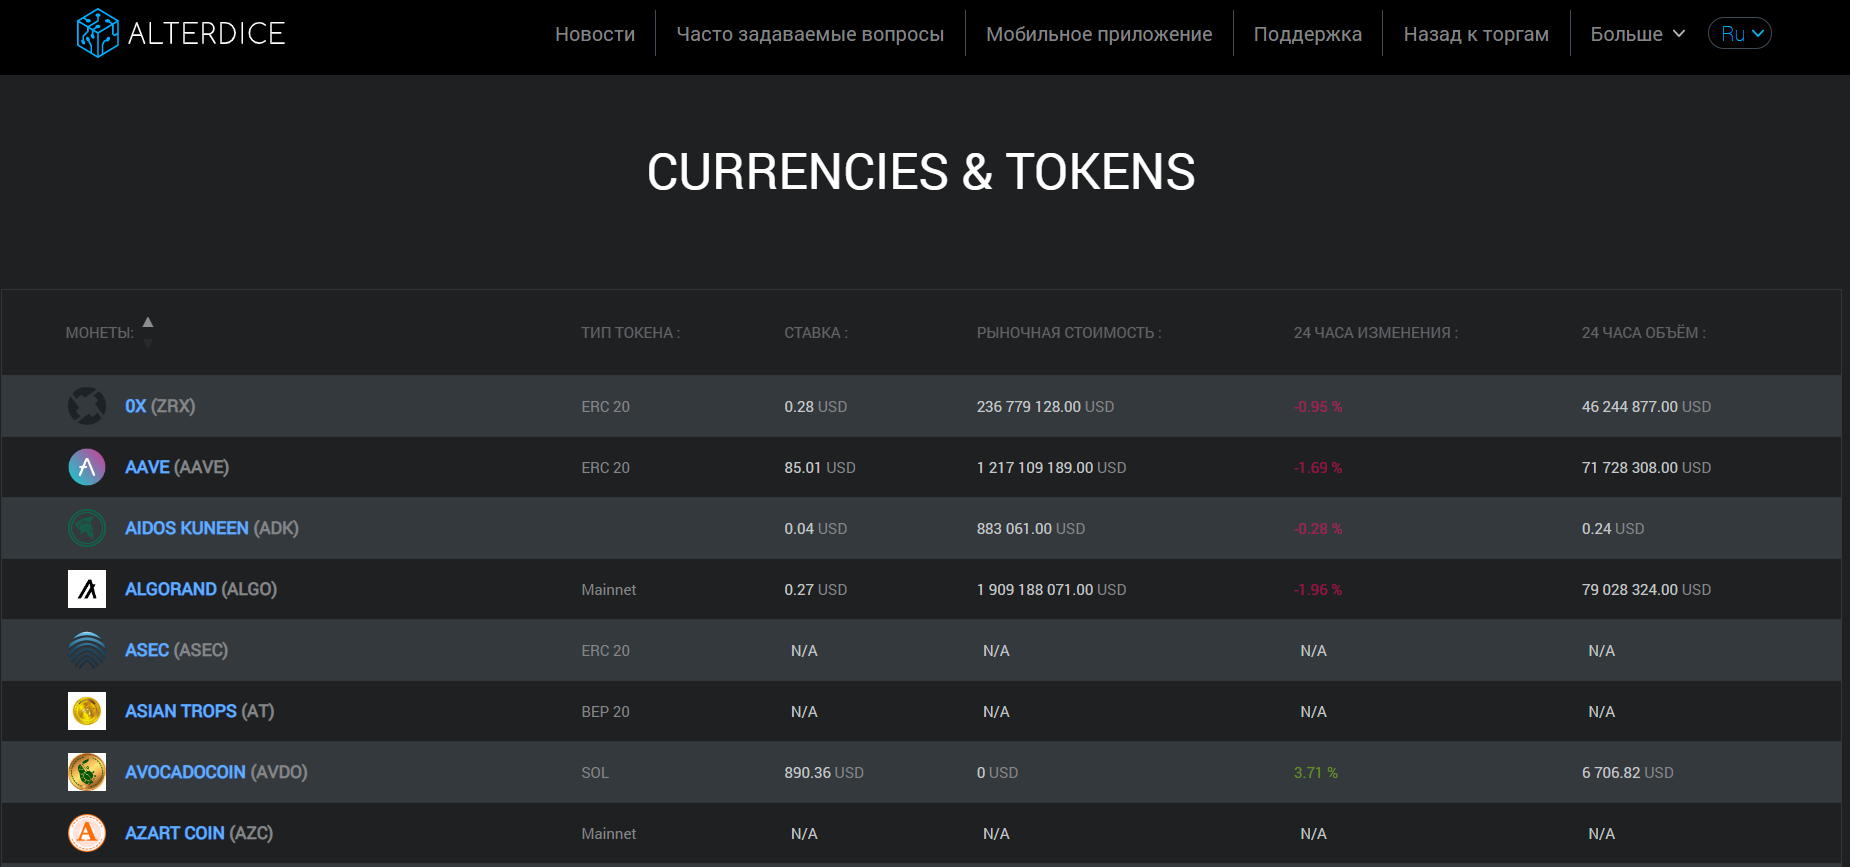
Task: Open the Ru language dropdown
Action: point(1740,33)
